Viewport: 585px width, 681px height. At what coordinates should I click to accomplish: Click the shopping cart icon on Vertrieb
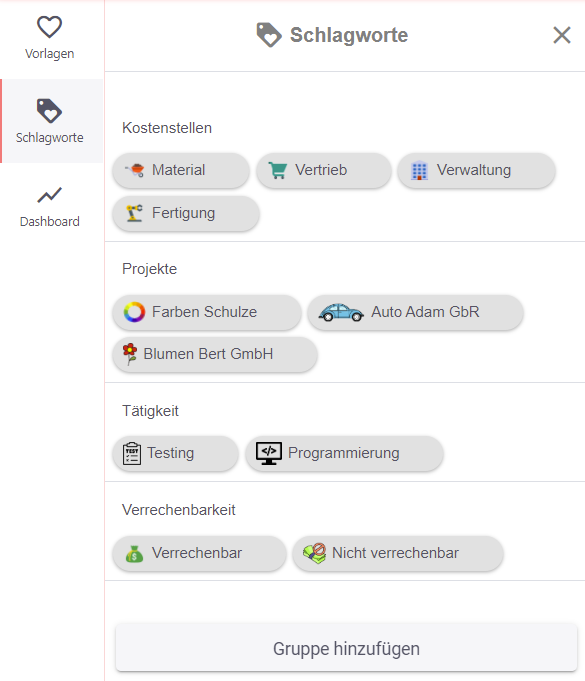point(278,170)
